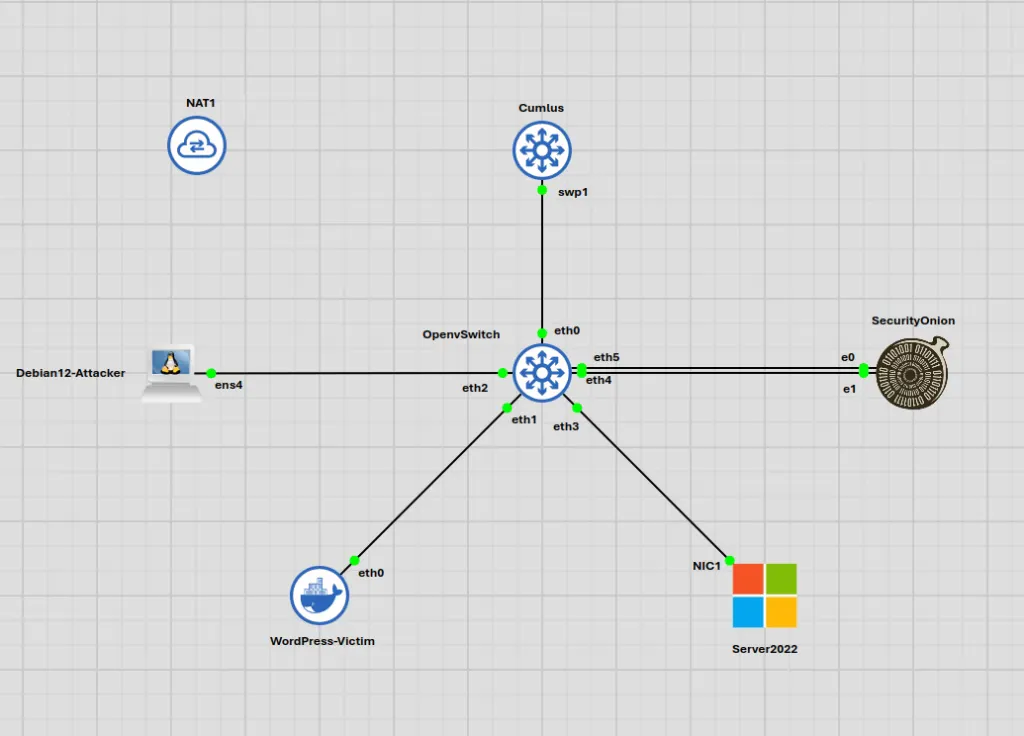This screenshot has width=1024, height=736.
Task: Click the eth5 interface label
Action: (606, 357)
